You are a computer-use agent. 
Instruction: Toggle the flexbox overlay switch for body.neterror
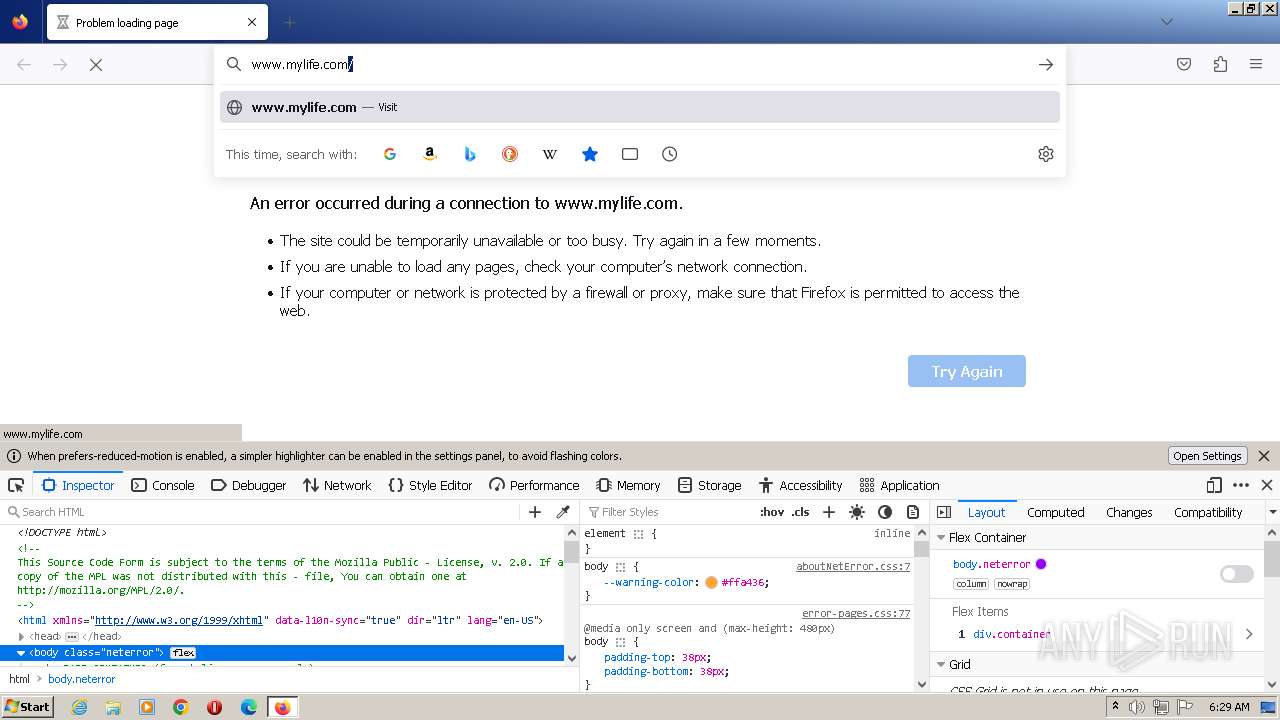tap(1237, 574)
